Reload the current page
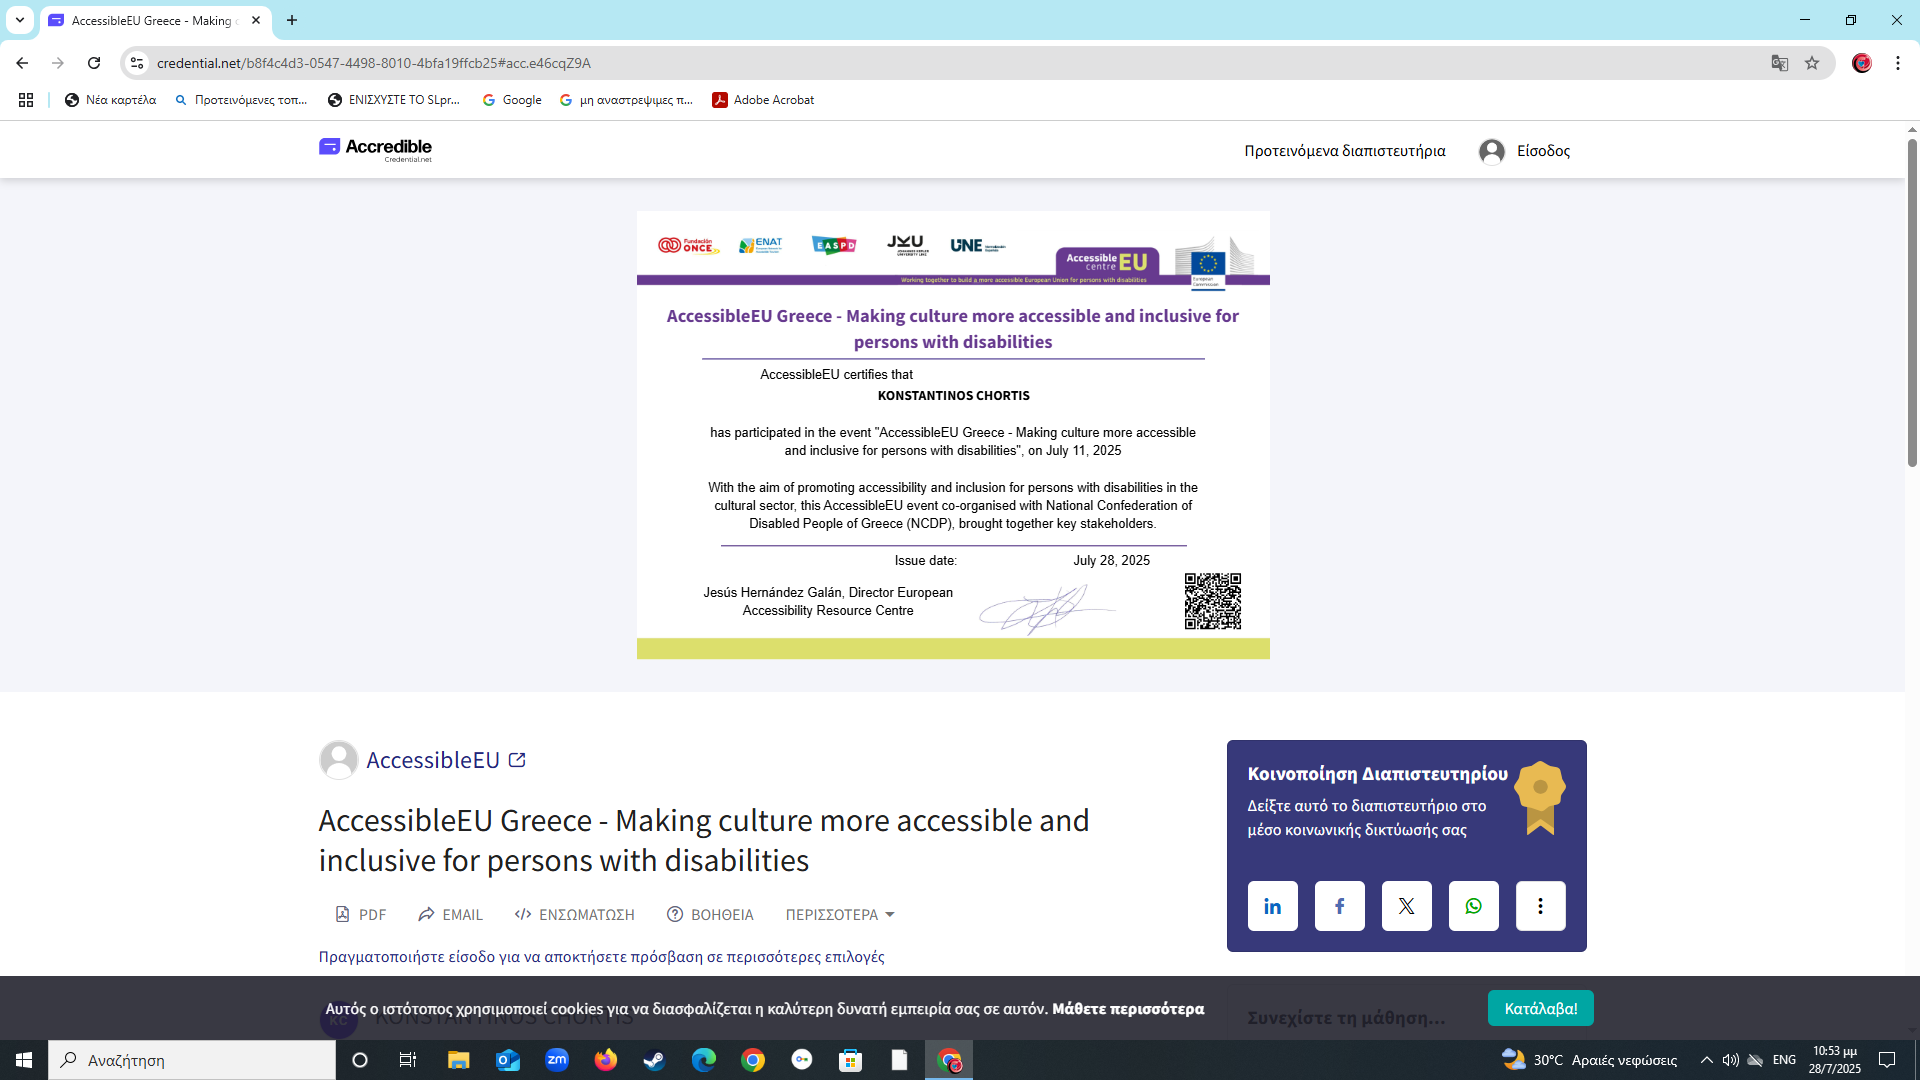 94,63
